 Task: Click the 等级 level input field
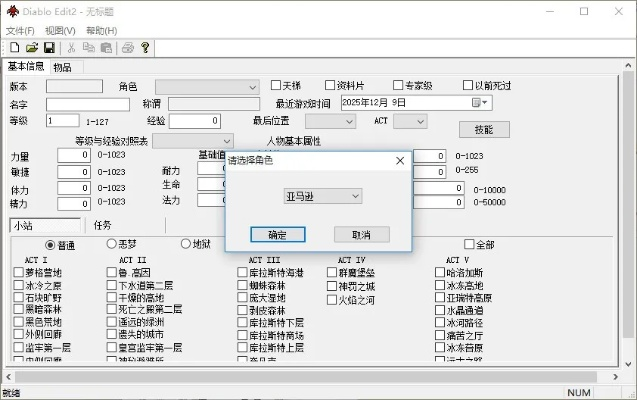coord(63,121)
